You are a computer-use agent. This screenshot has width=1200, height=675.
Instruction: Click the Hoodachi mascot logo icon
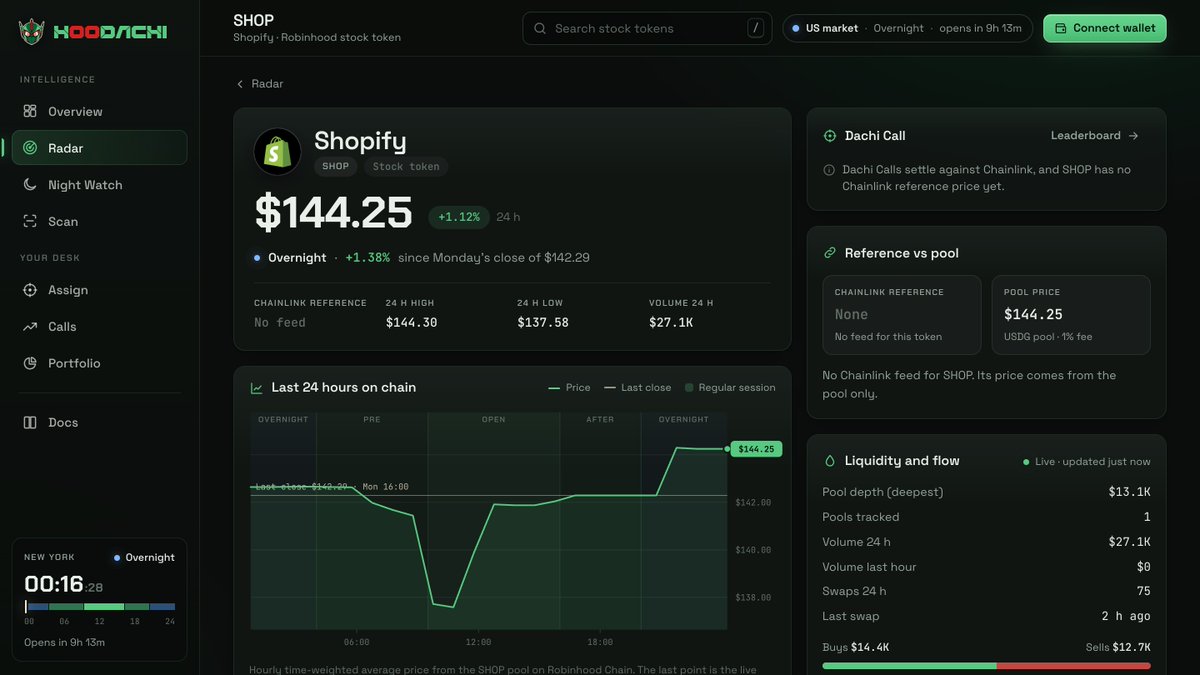31,32
